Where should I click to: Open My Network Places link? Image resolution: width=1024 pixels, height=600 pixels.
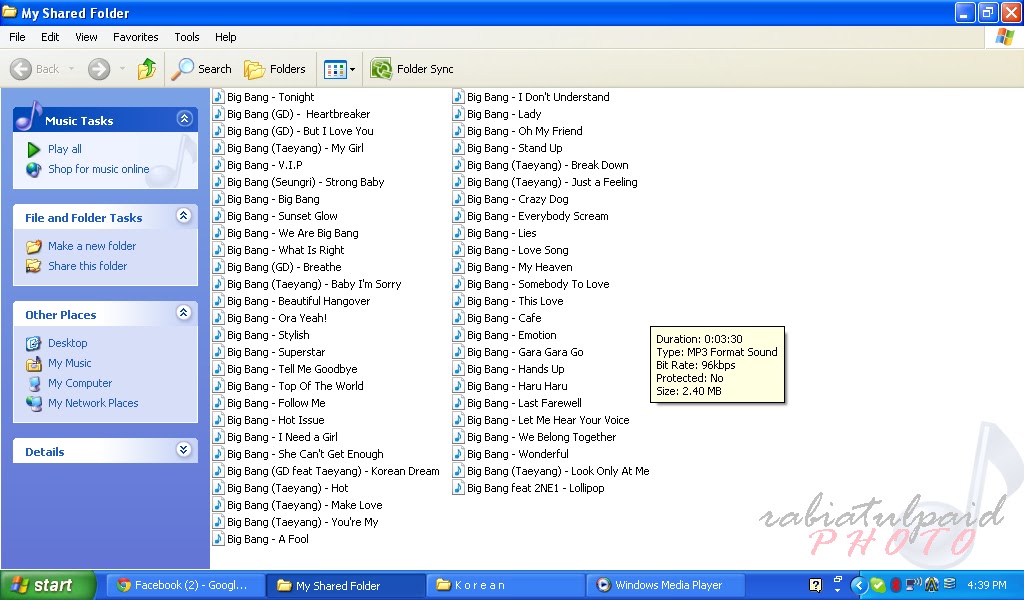point(93,403)
